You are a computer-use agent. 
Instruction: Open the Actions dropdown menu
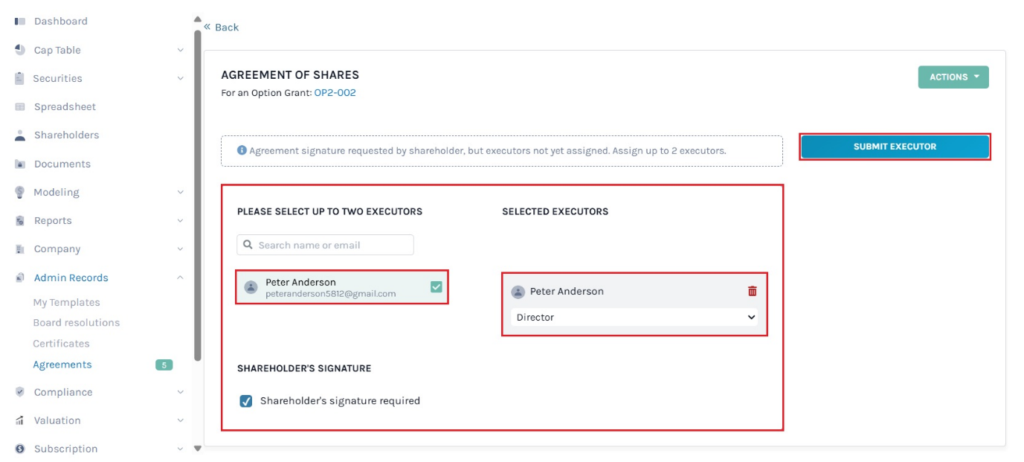pos(952,77)
